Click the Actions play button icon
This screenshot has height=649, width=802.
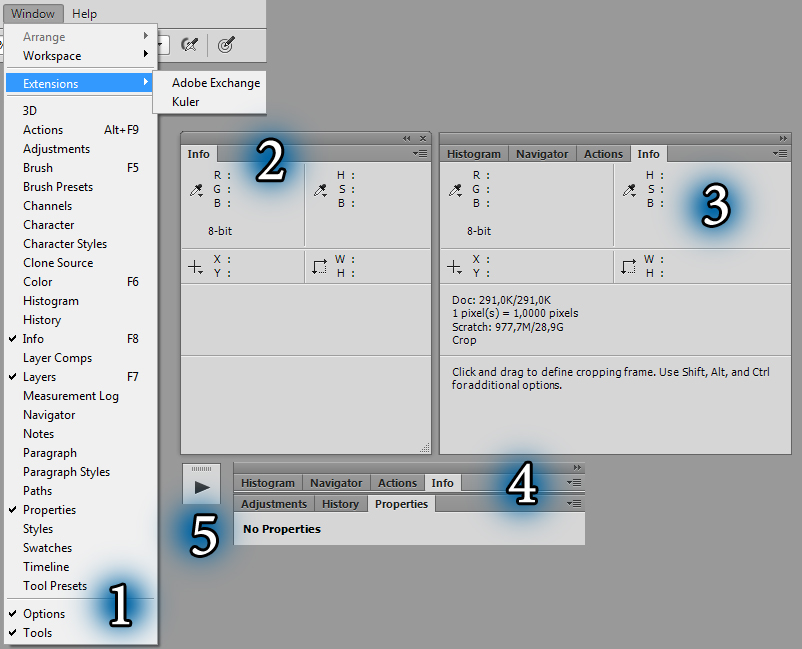202,487
